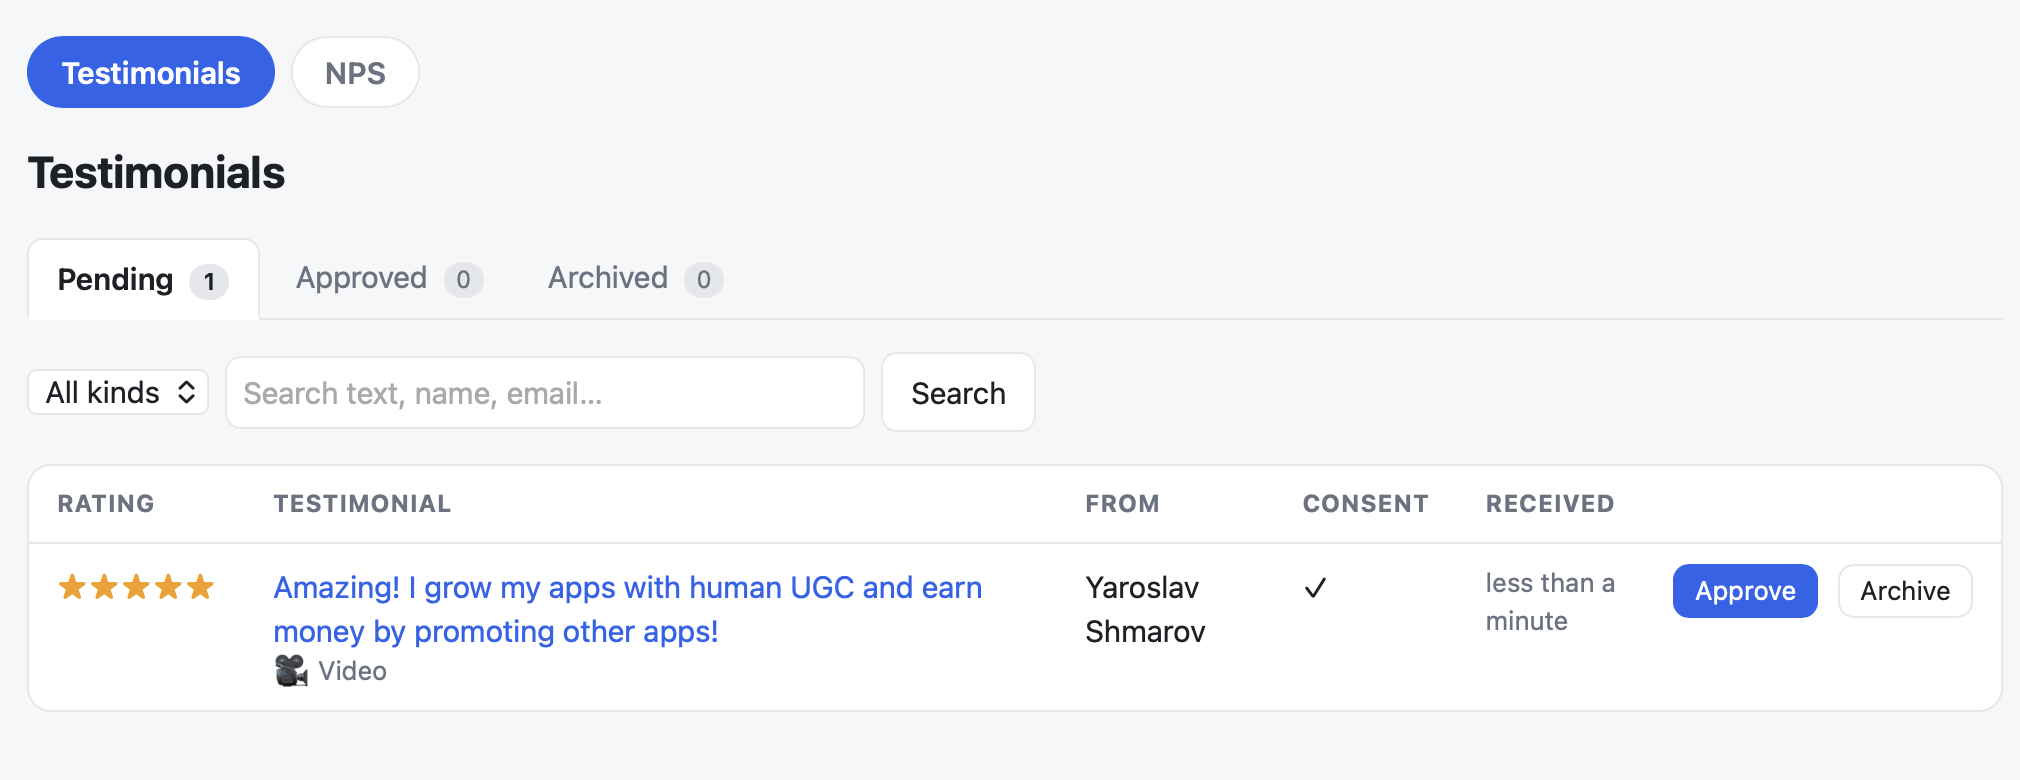
Task: Click the Approved count badge
Action: click(463, 280)
